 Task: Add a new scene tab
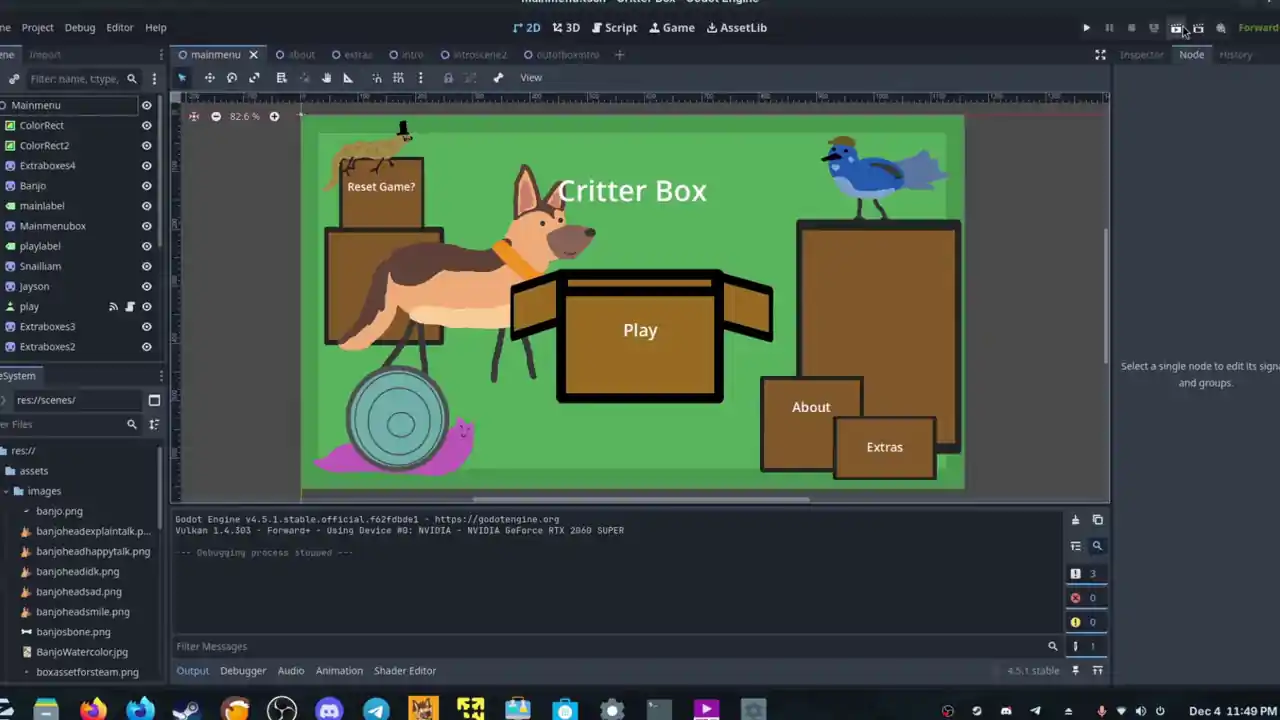(x=619, y=55)
